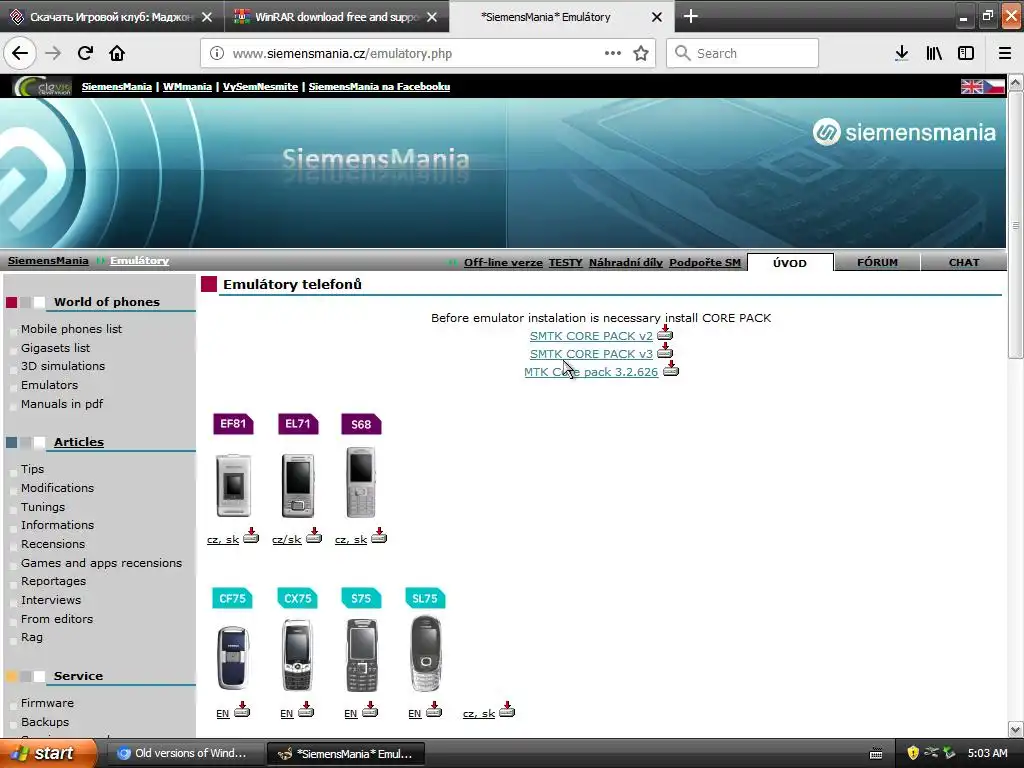This screenshot has height=768, width=1024.
Task: Open Manuals in pdf in sidebar
Action: pyautogui.click(x=62, y=404)
